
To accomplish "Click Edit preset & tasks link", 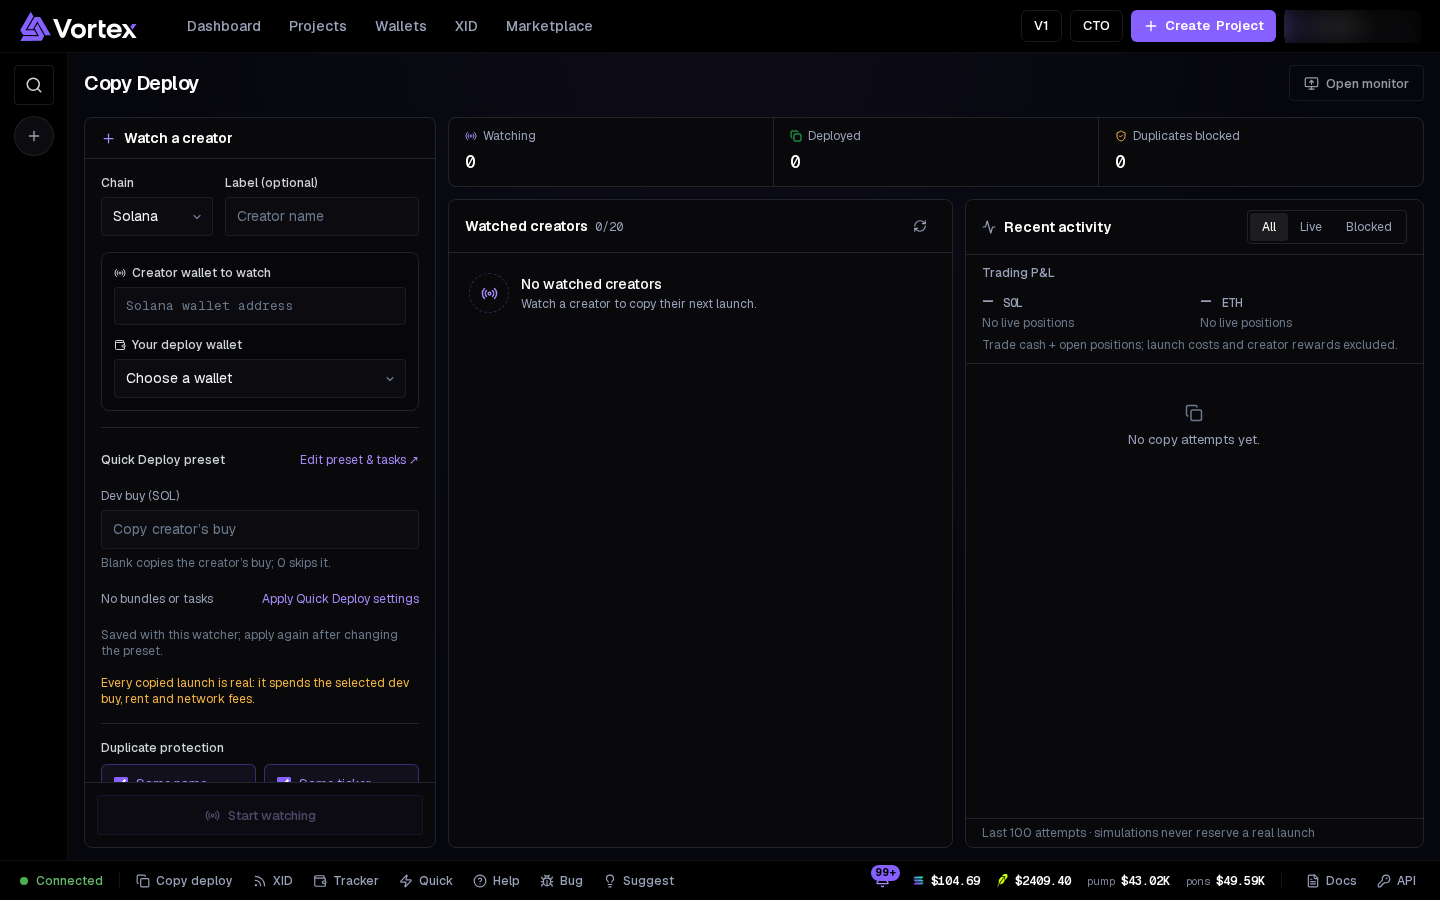I will tap(359, 460).
